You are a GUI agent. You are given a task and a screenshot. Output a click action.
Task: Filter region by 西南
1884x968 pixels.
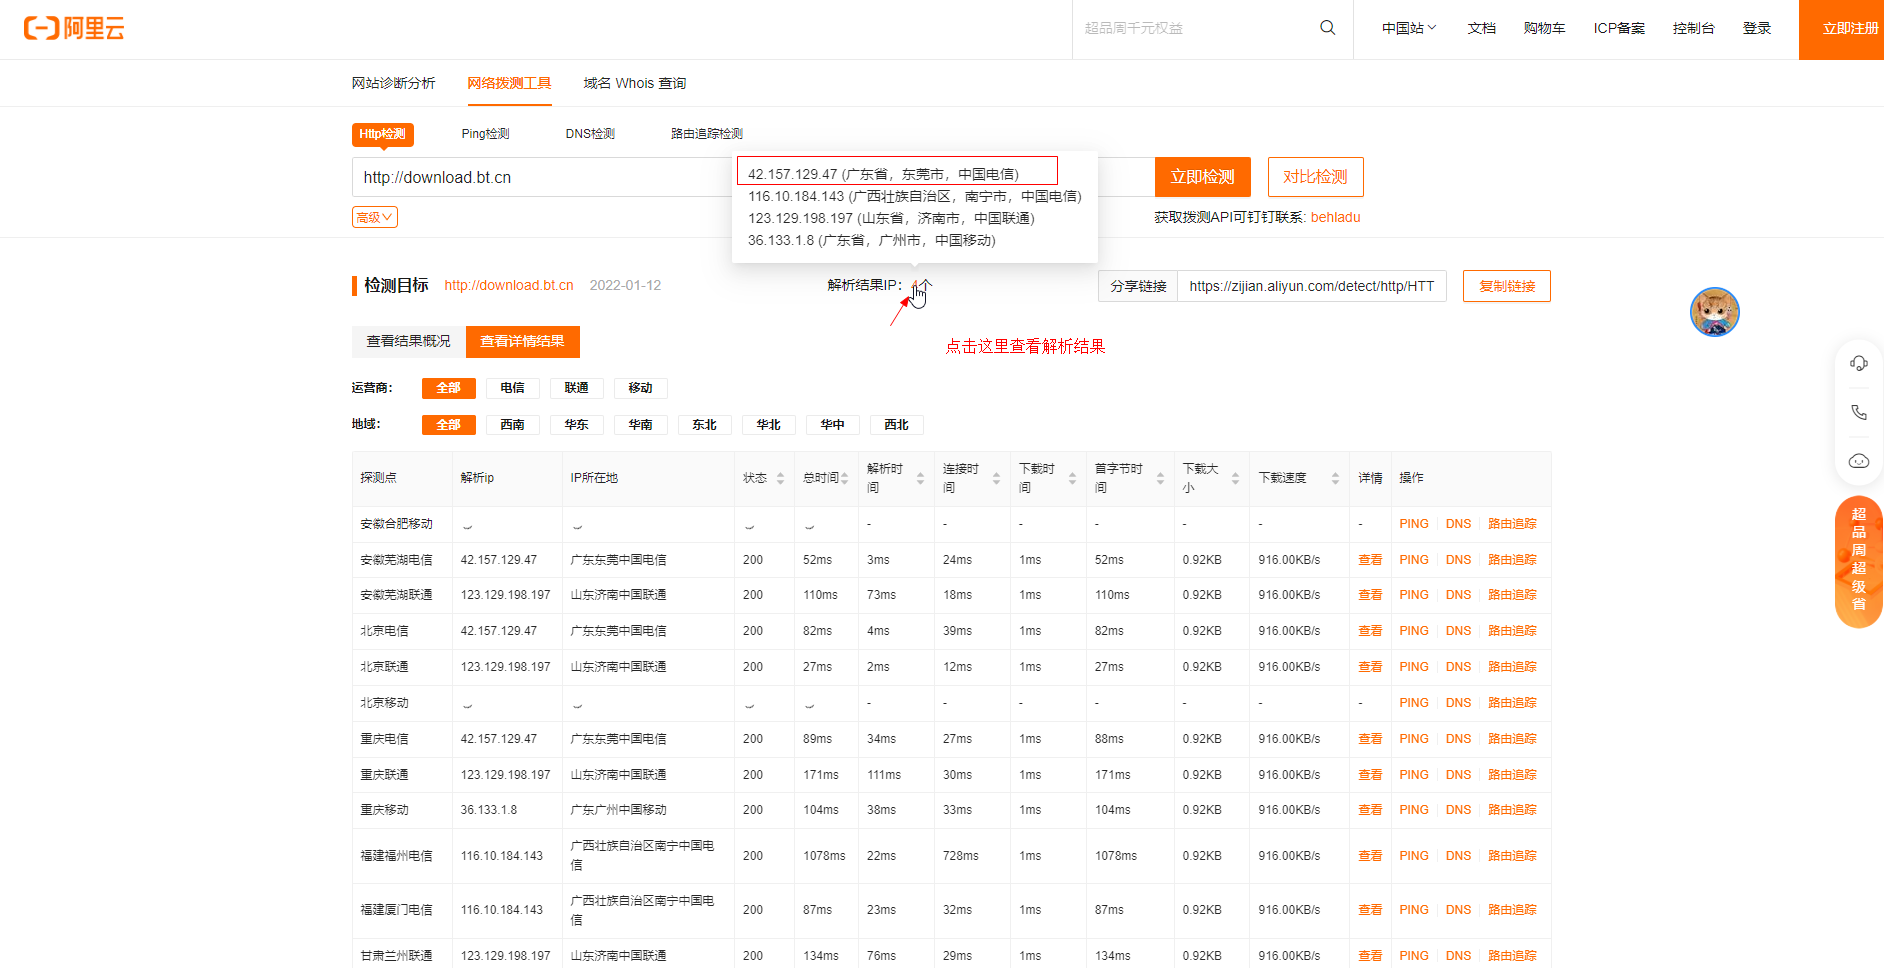coord(512,425)
